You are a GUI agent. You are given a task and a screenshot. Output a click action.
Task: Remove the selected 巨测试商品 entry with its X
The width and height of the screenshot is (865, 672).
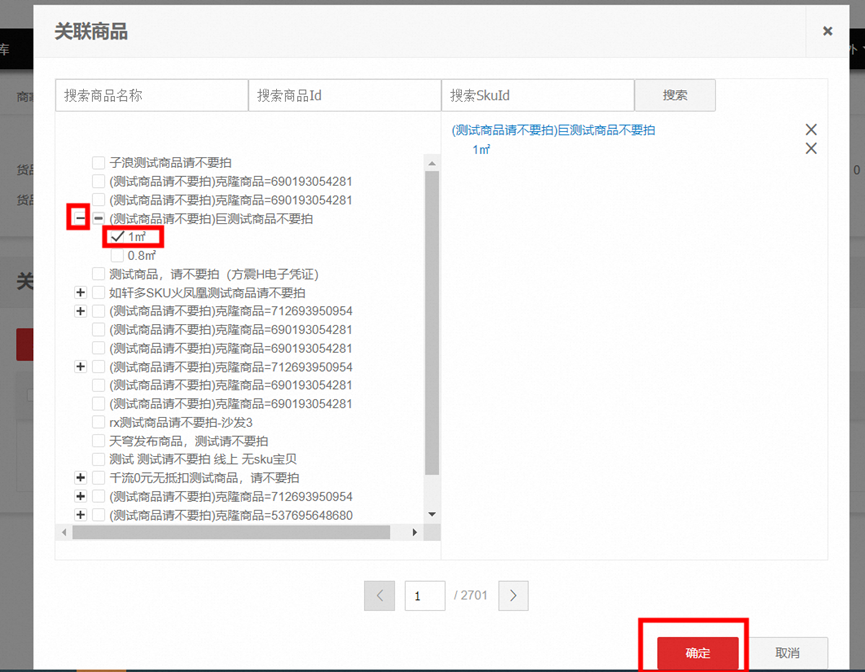click(x=811, y=130)
